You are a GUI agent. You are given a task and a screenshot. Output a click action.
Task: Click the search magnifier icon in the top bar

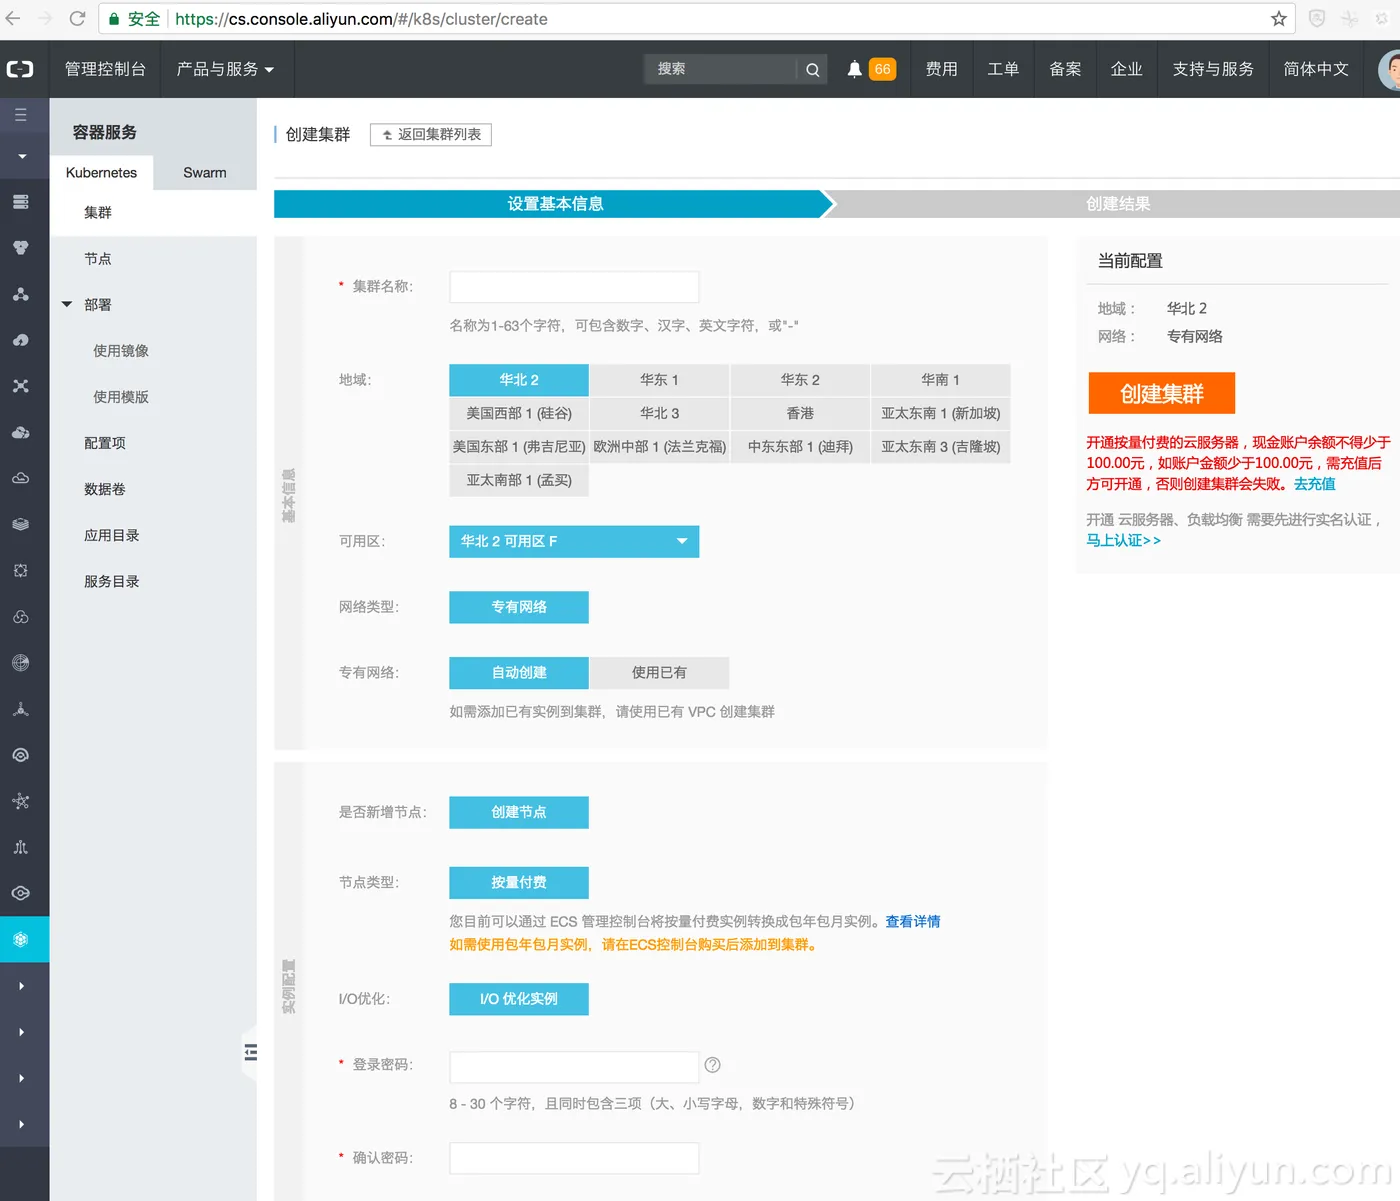[812, 69]
